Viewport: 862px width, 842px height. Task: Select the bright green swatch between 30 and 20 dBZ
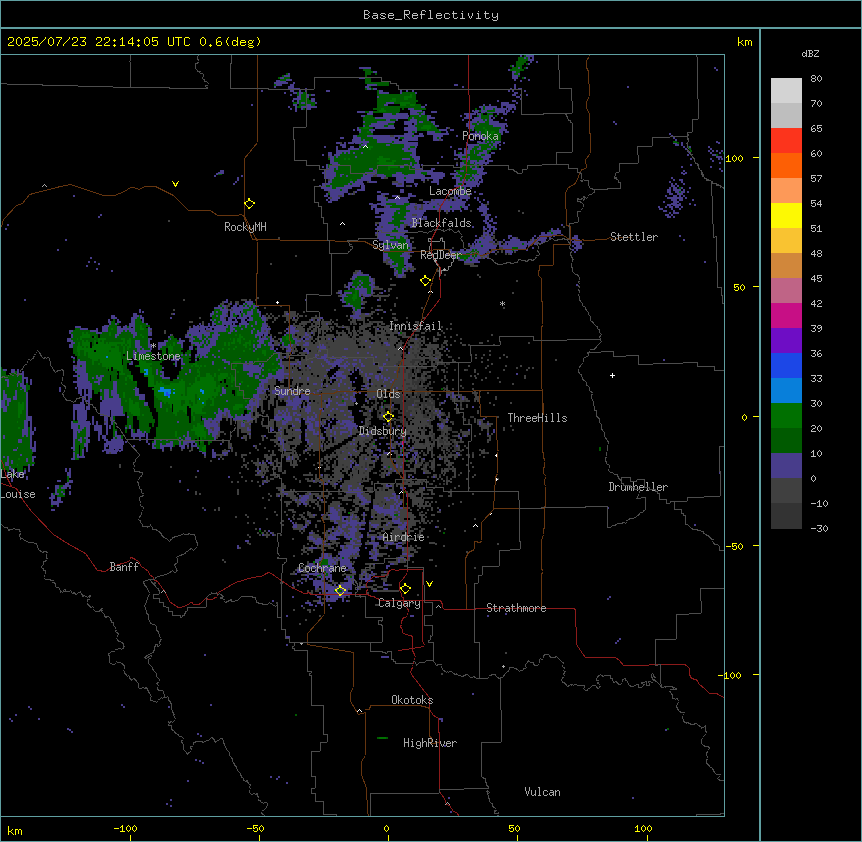coord(786,416)
